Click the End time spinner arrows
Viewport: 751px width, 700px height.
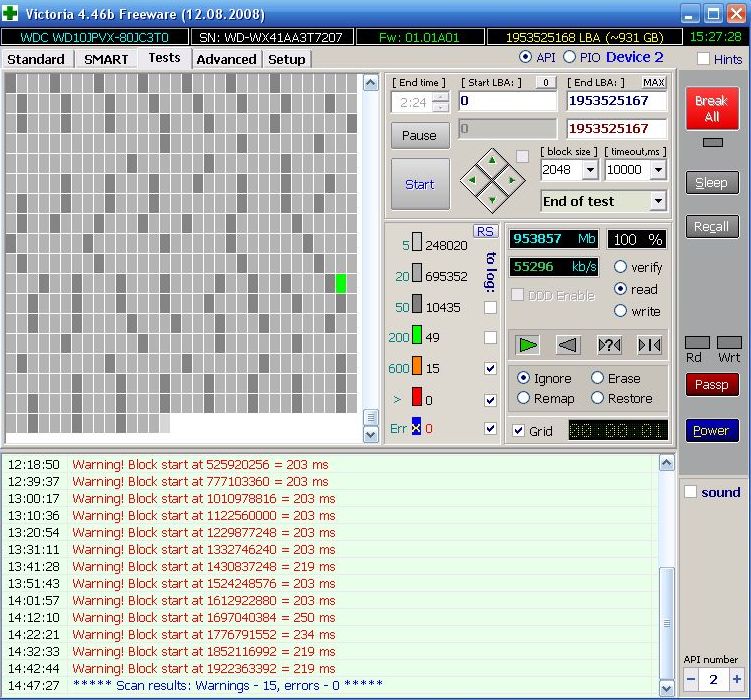pyautogui.click(x=440, y=102)
